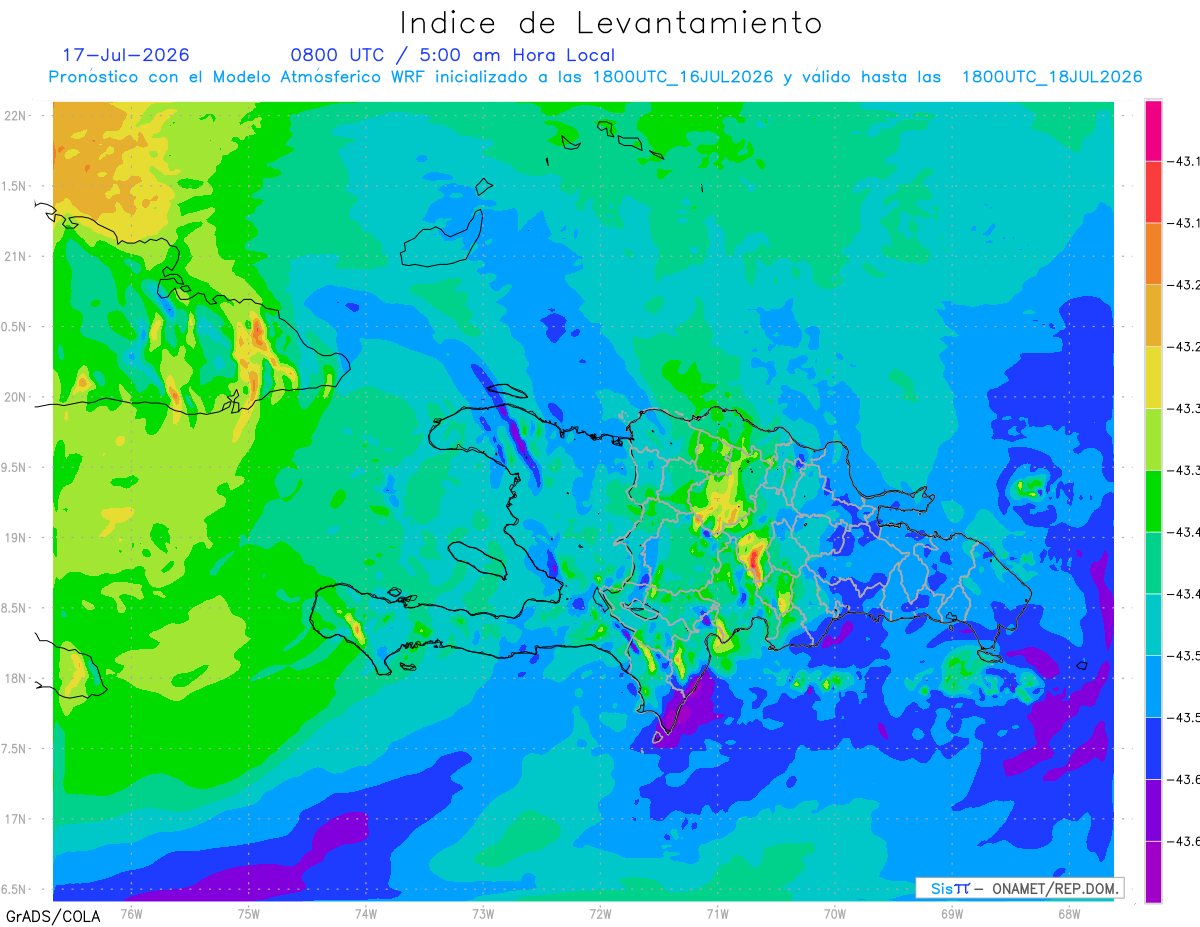Select initialization time '1800UTC_16JUL2026'
1200x927 pixels.
click(682, 77)
